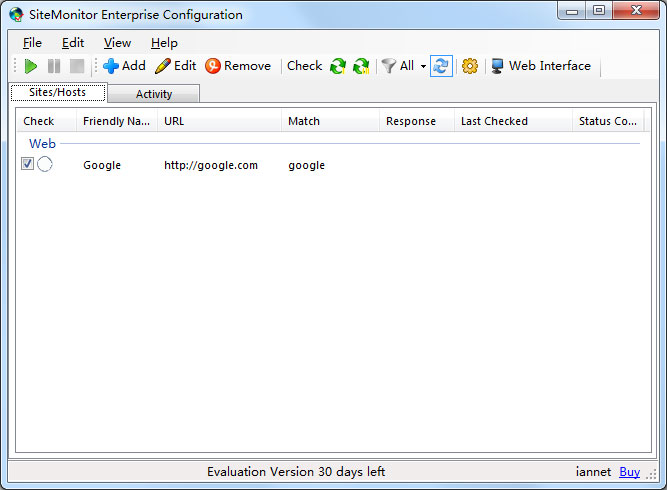Sort by the Check column header
The width and height of the screenshot is (667, 490).
tap(46, 121)
